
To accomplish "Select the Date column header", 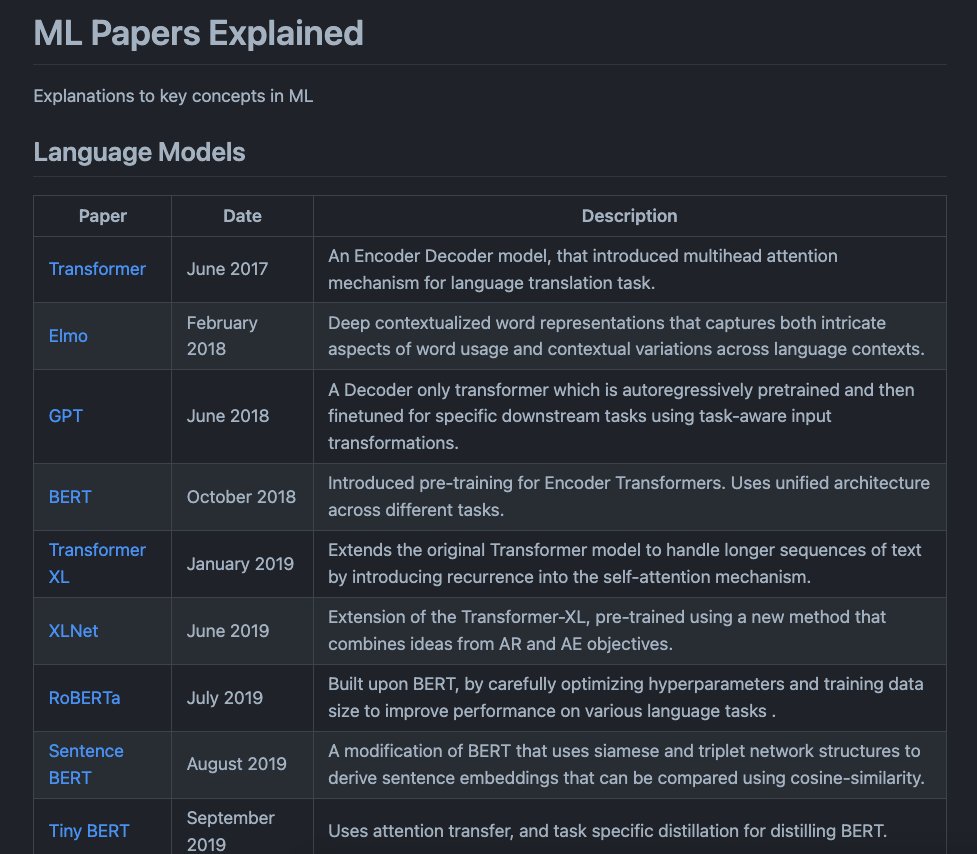I will (242, 216).
